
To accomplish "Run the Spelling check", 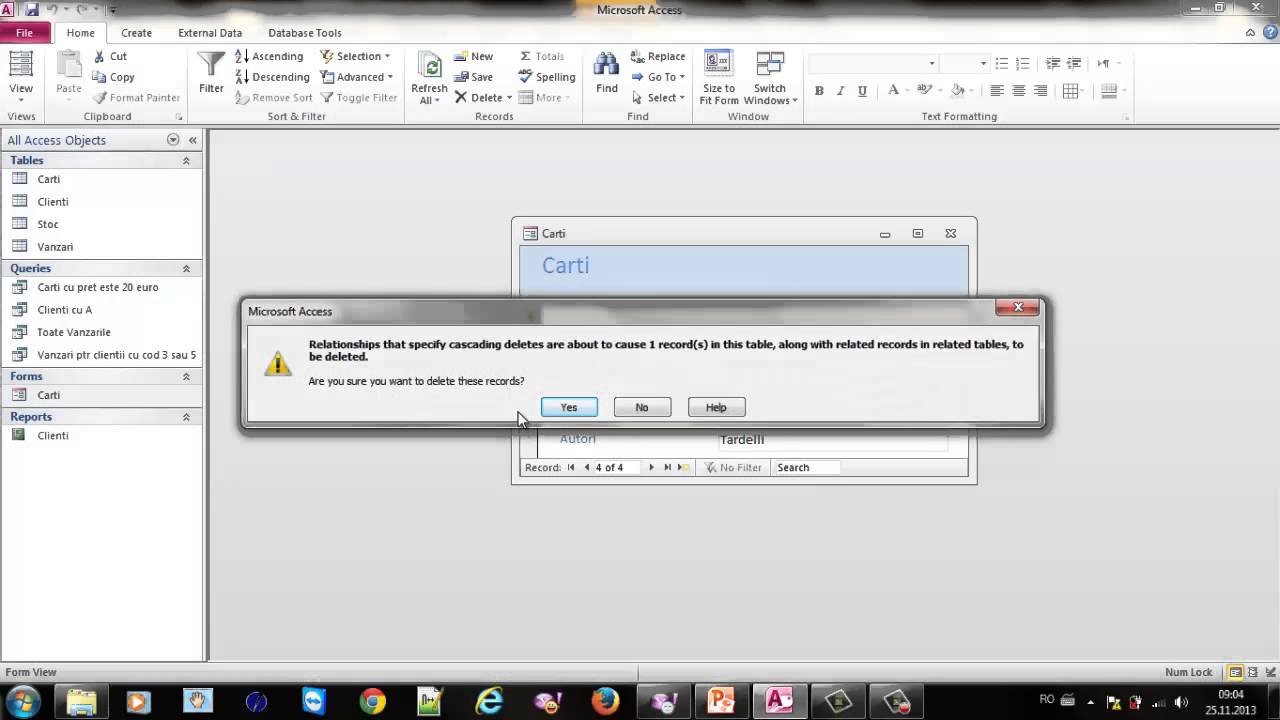I will click(547, 77).
